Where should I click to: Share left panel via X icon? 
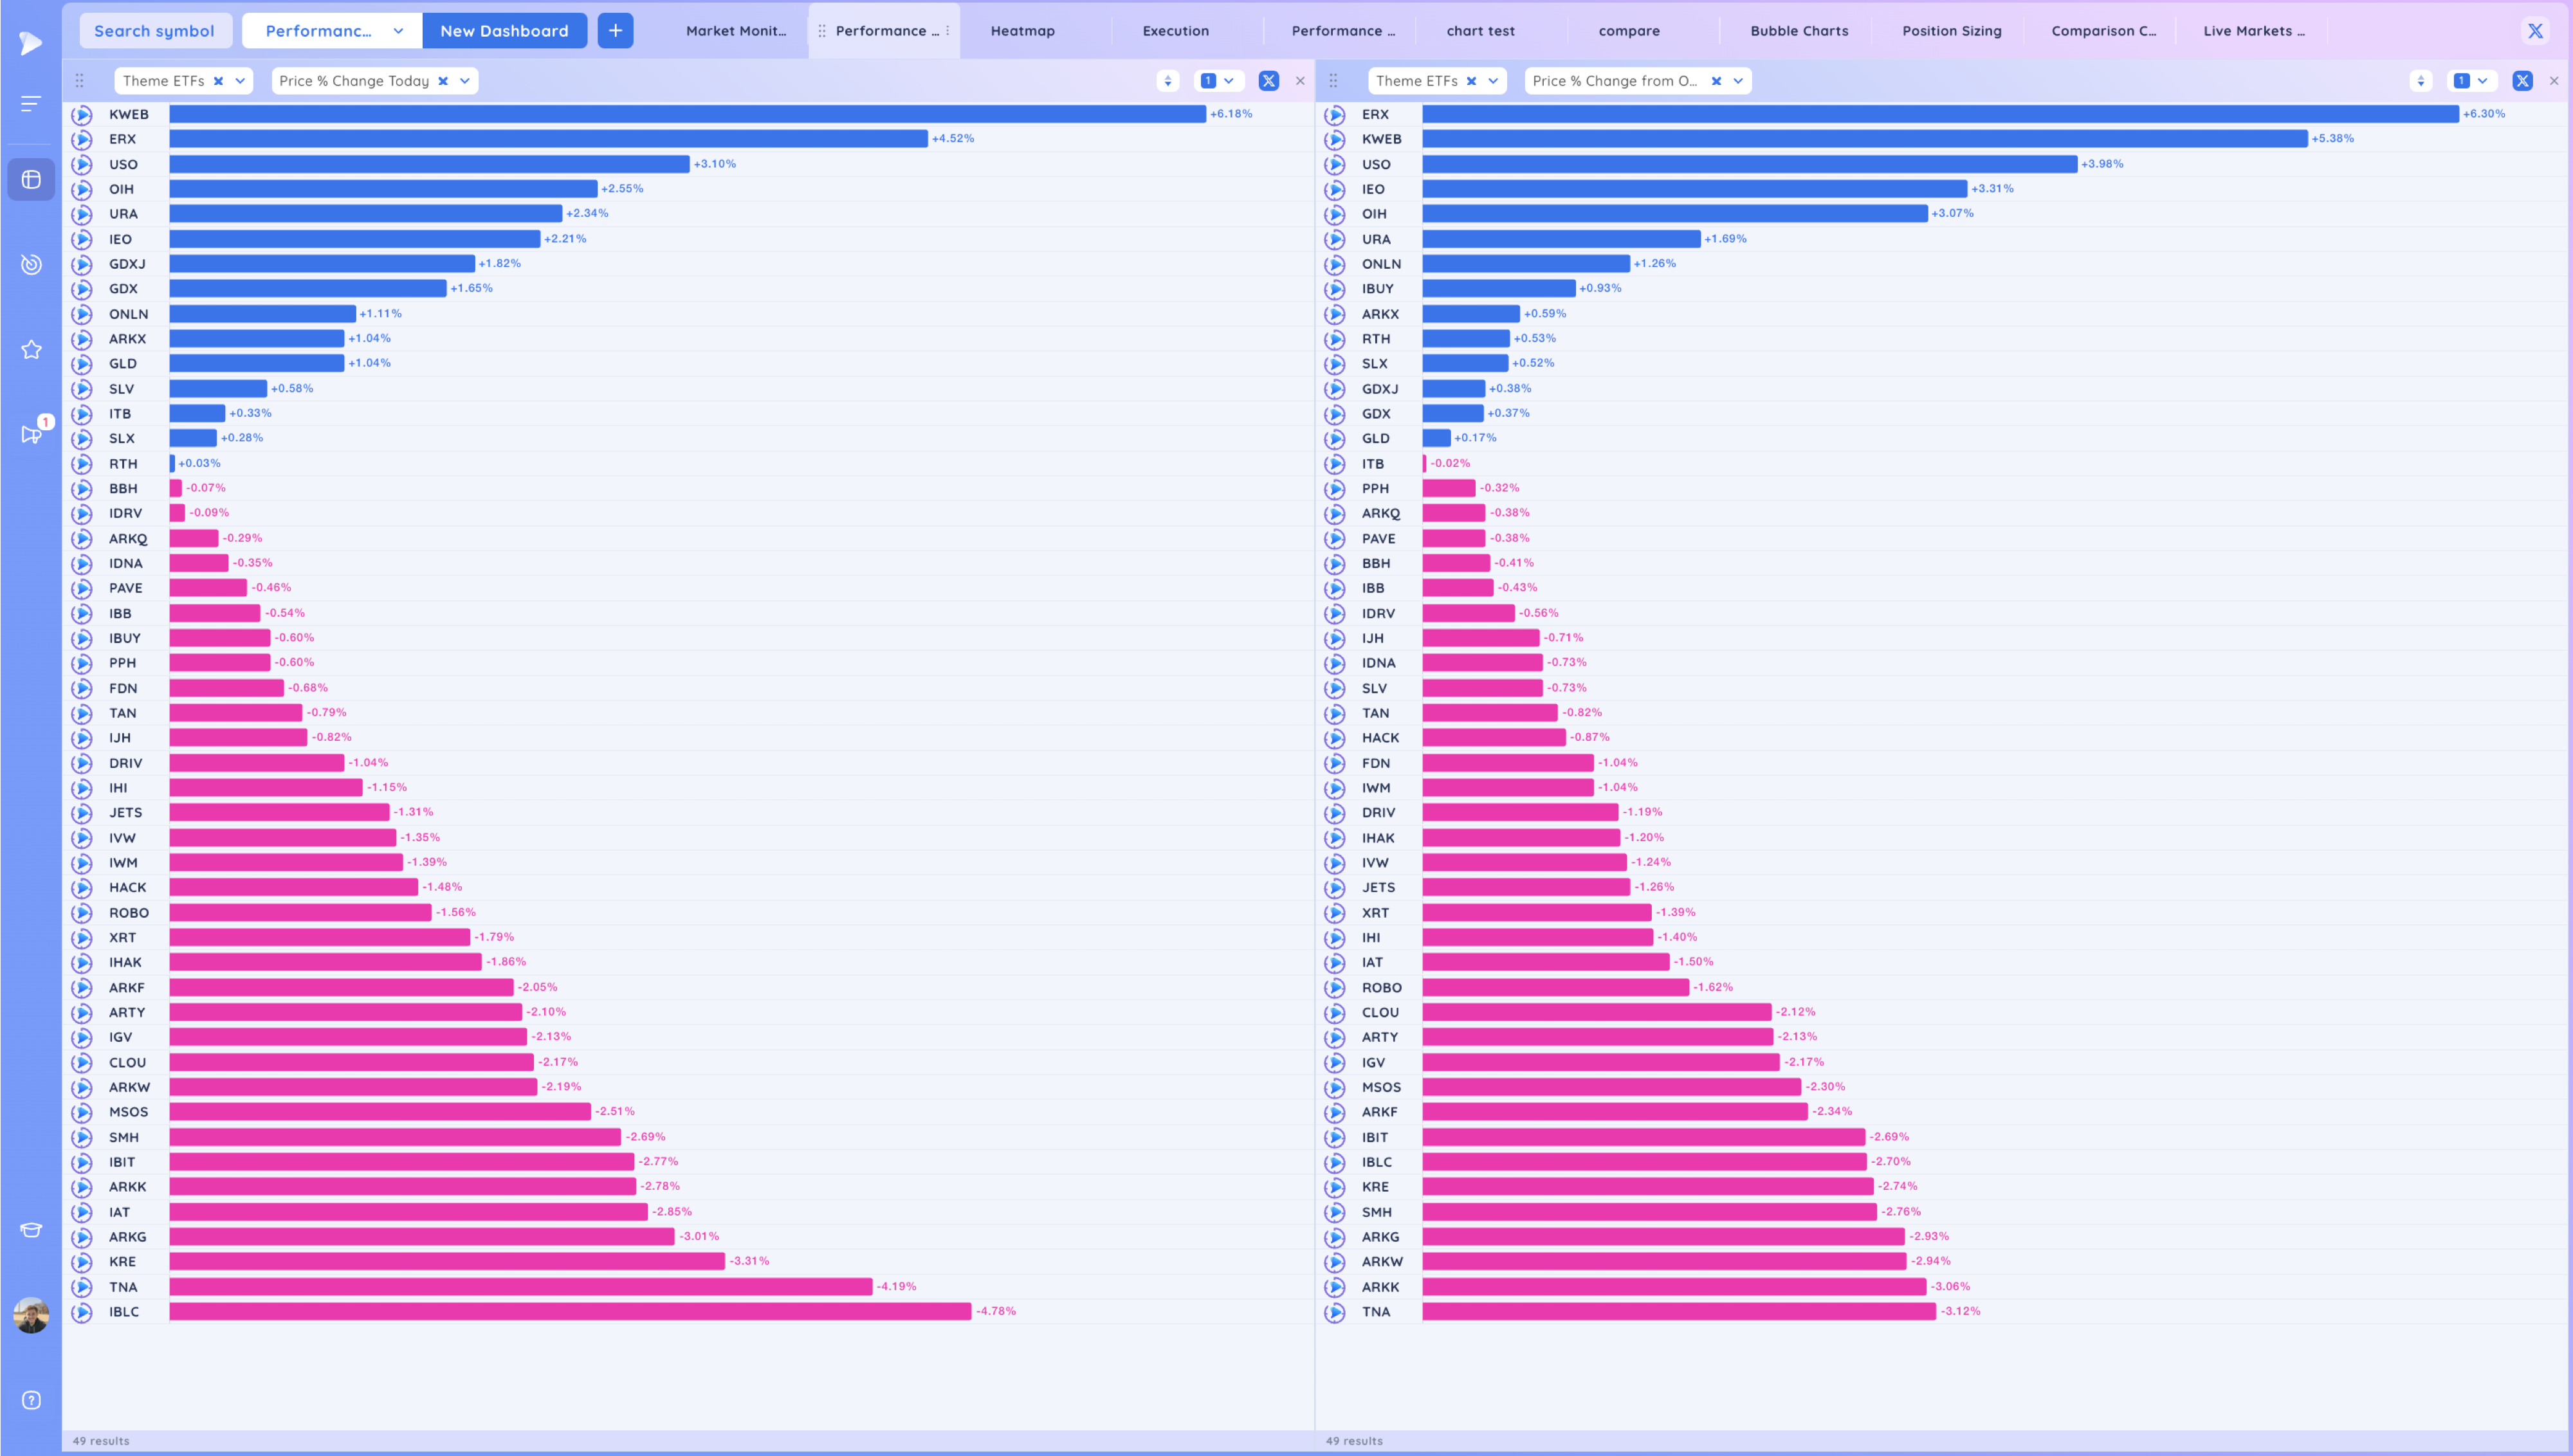click(x=1268, y=81)
